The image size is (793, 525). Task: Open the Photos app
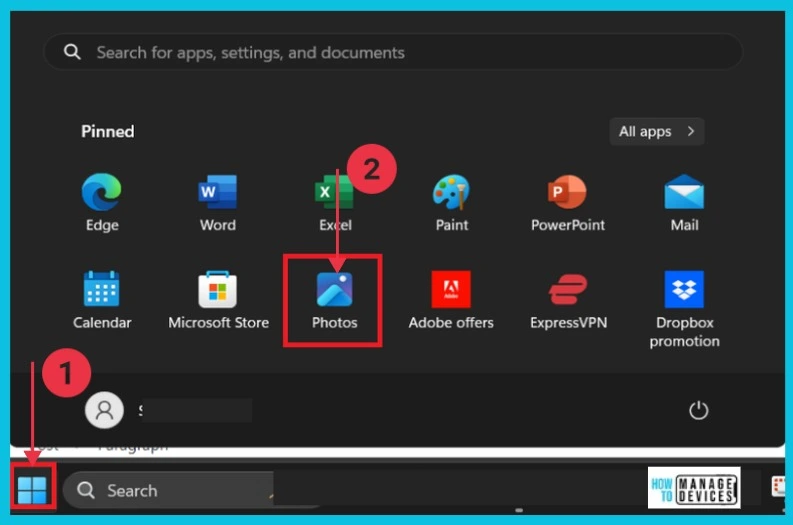coord(334,300)
